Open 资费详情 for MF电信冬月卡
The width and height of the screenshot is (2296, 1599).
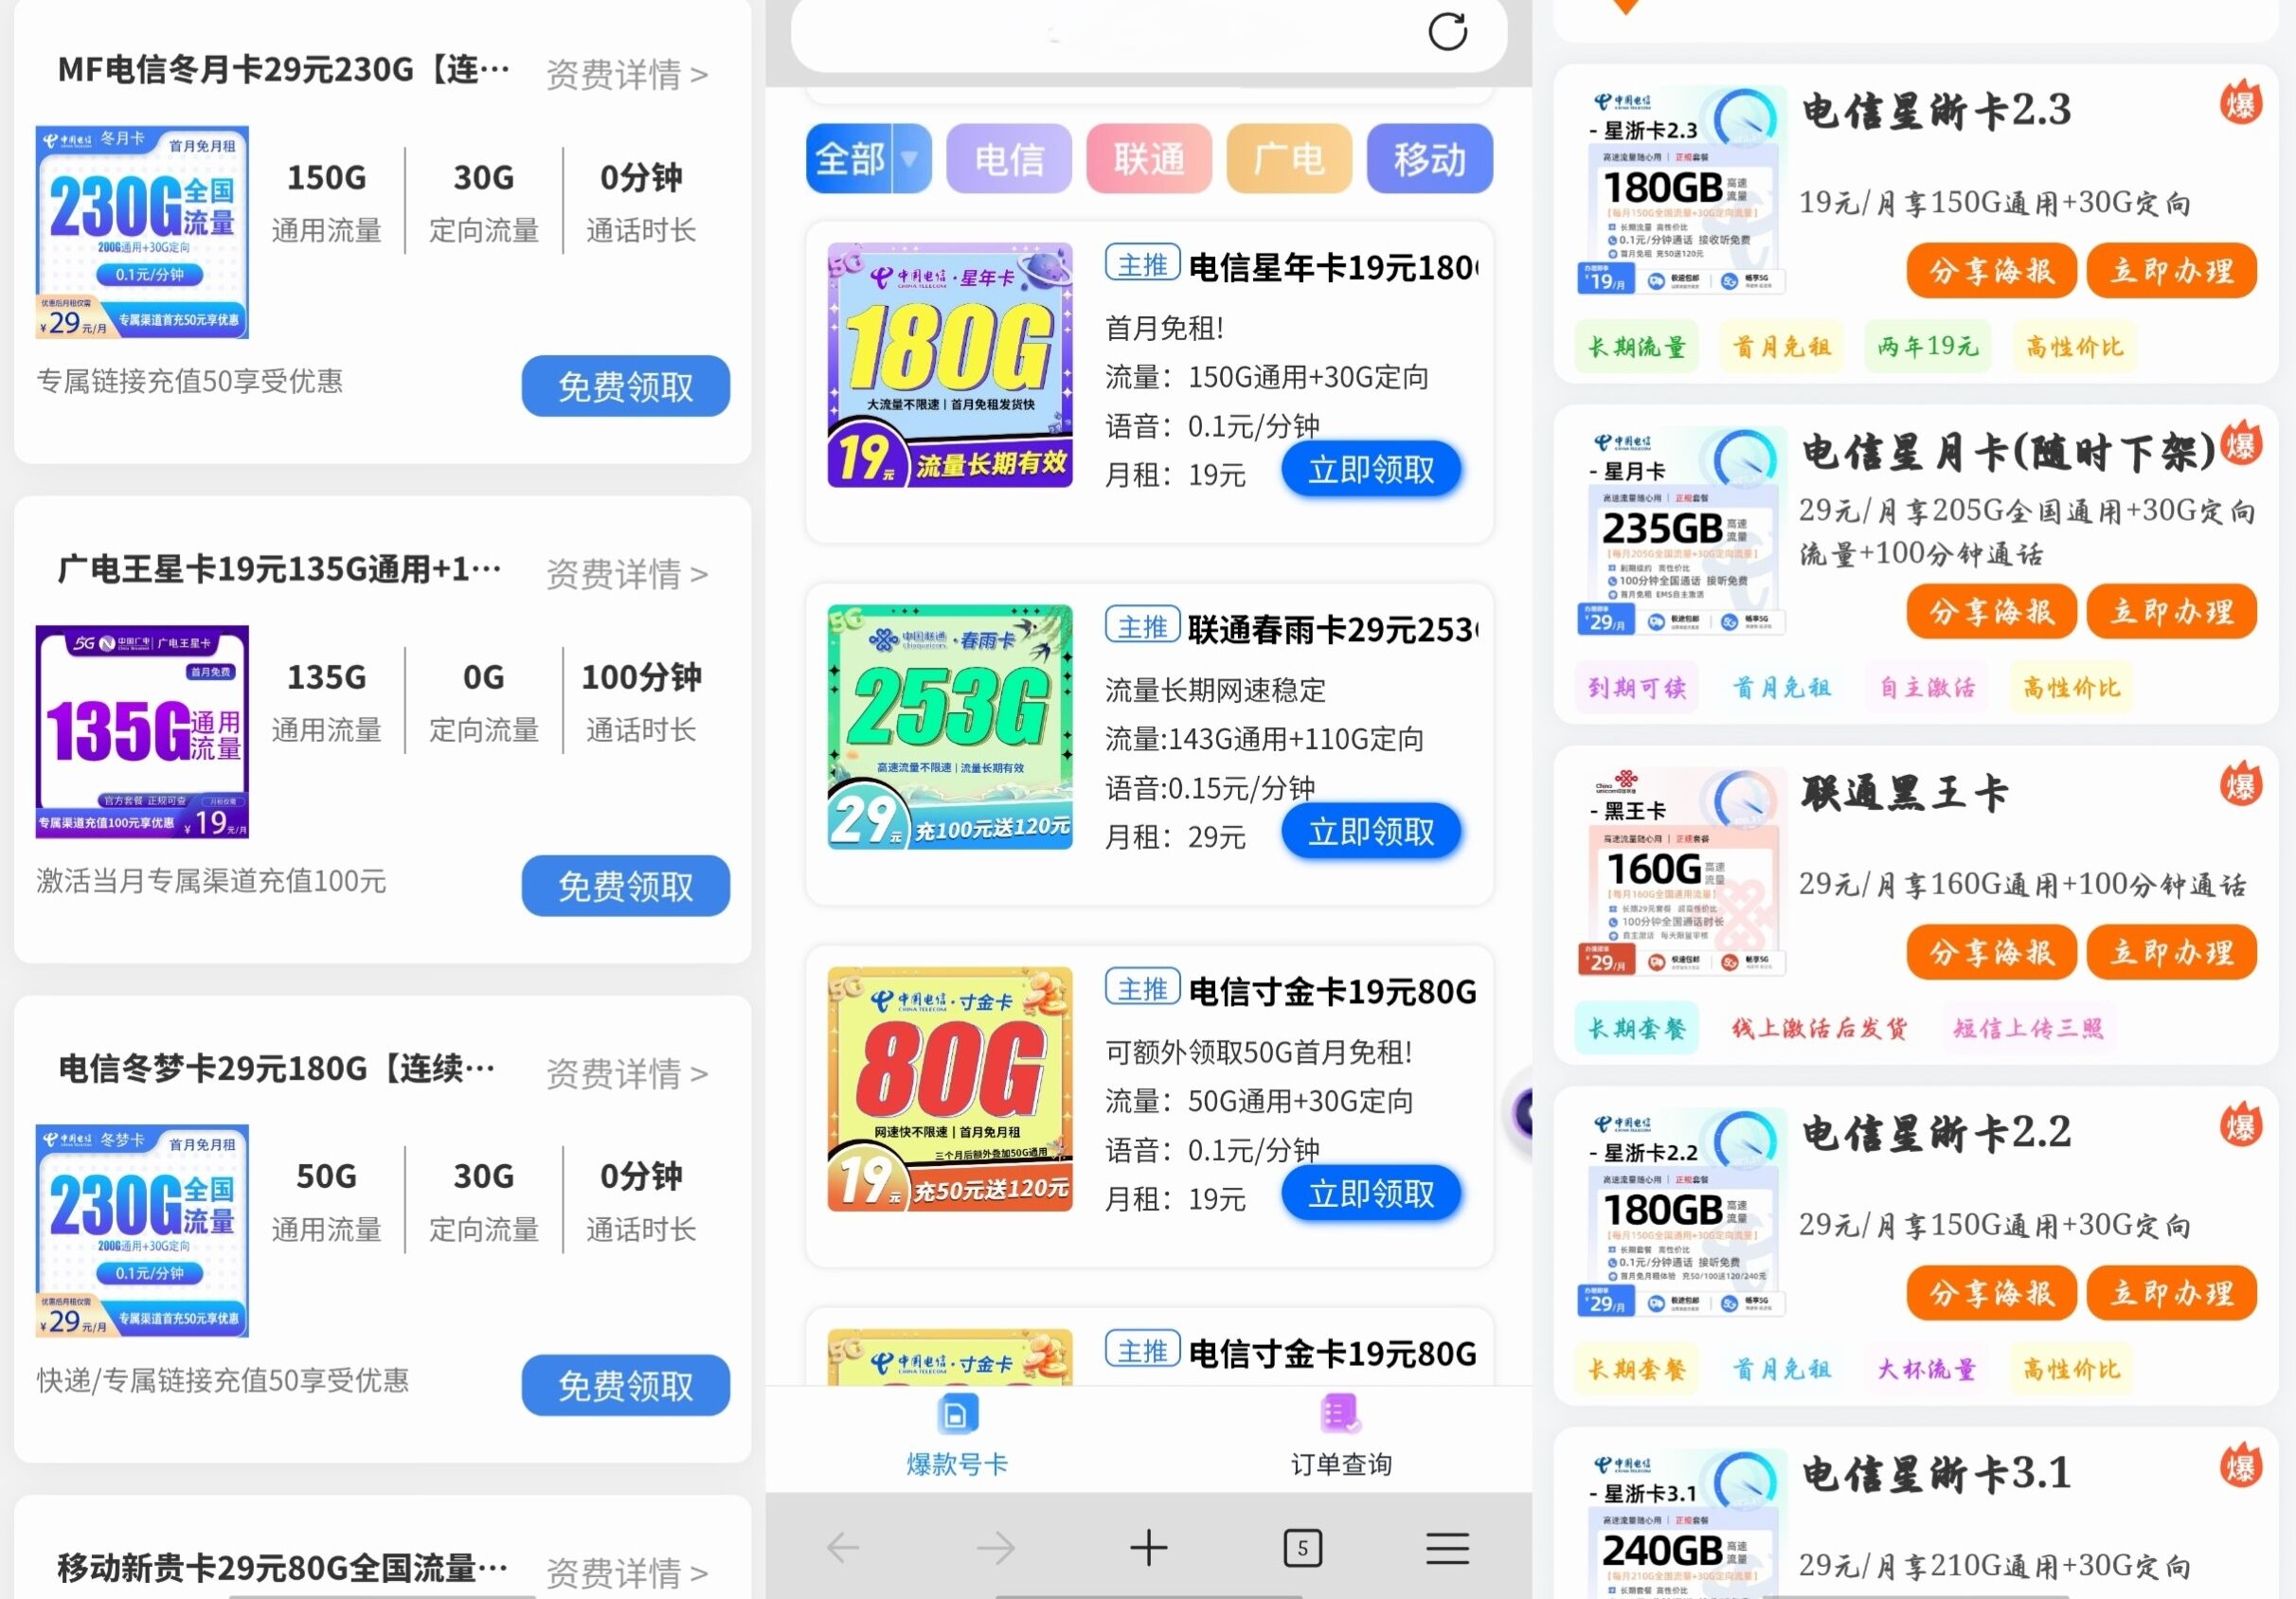pyautogui.click(x=626, y=74)
